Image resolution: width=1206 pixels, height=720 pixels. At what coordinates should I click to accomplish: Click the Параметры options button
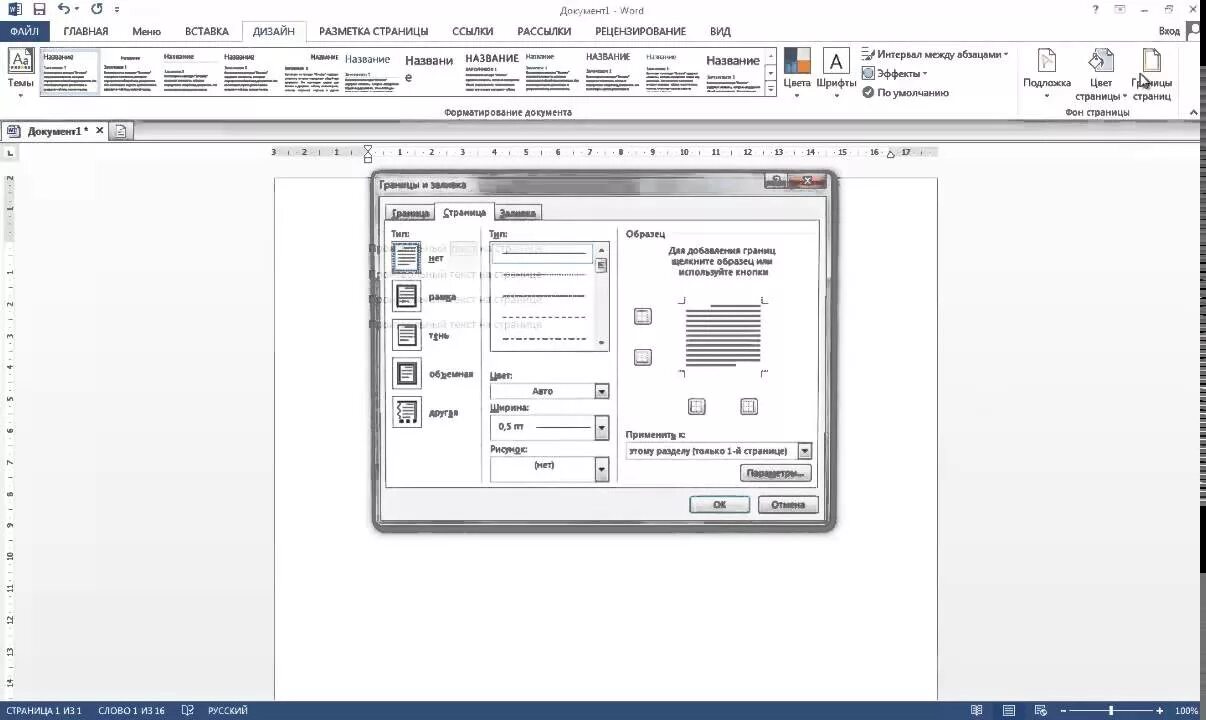[775, 473]
